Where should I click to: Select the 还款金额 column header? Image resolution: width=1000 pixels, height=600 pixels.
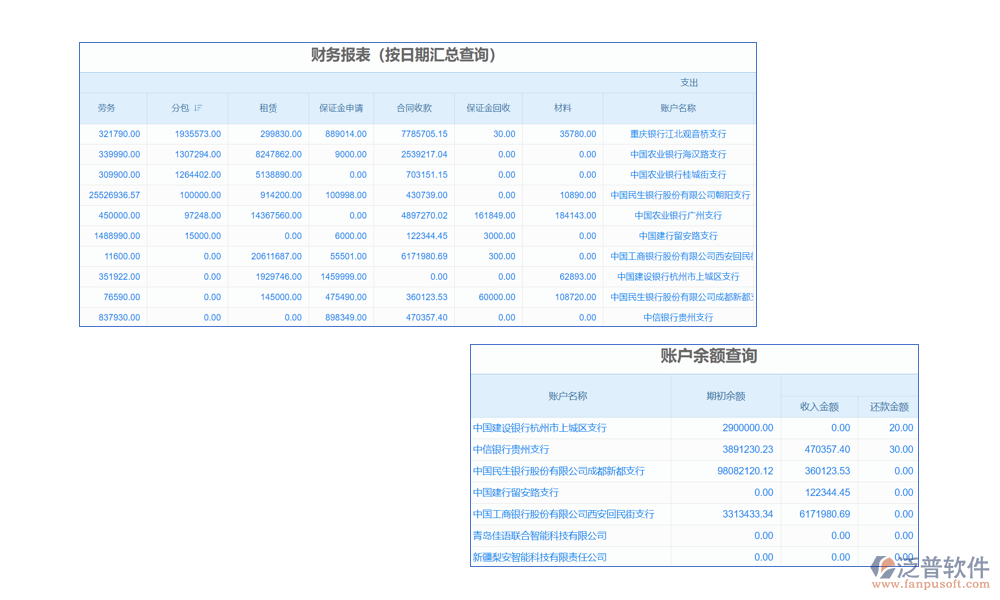tap(889, 407)
